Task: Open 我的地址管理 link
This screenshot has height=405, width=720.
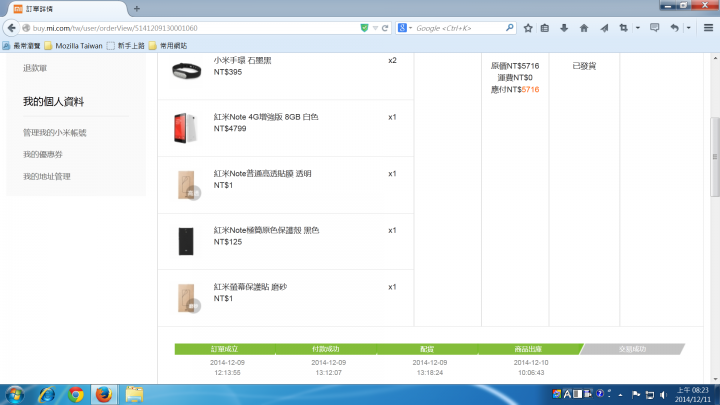Action: pyautogui.click(x=47, y=176)
